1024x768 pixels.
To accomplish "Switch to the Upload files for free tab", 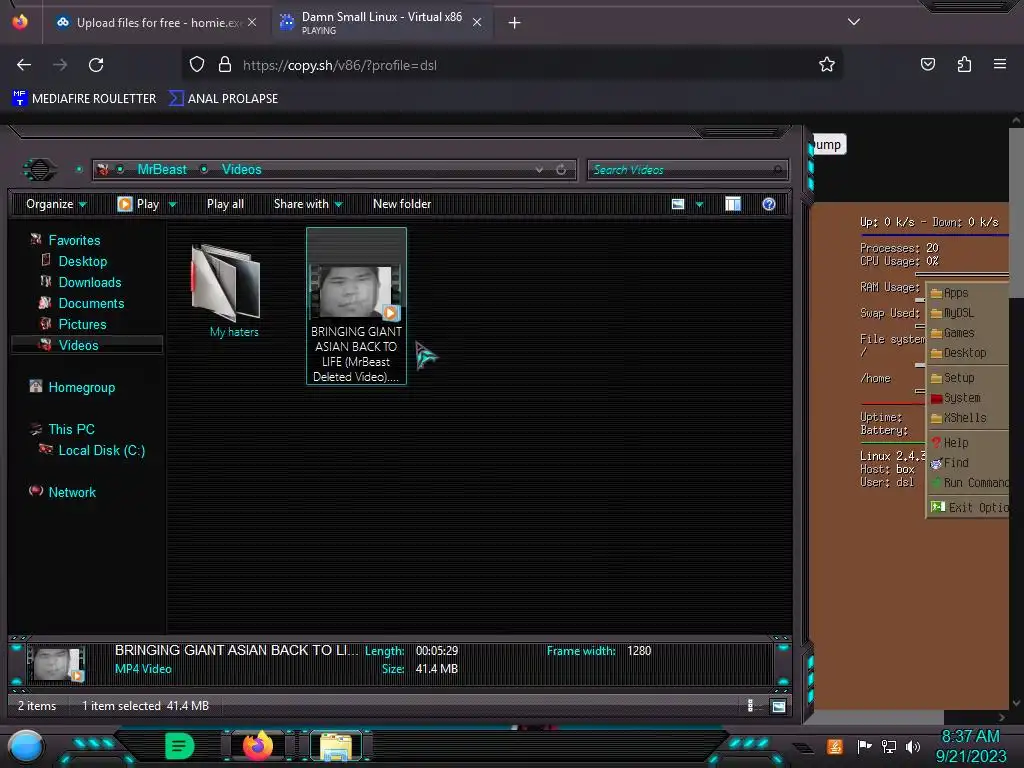I will [157, 23].
